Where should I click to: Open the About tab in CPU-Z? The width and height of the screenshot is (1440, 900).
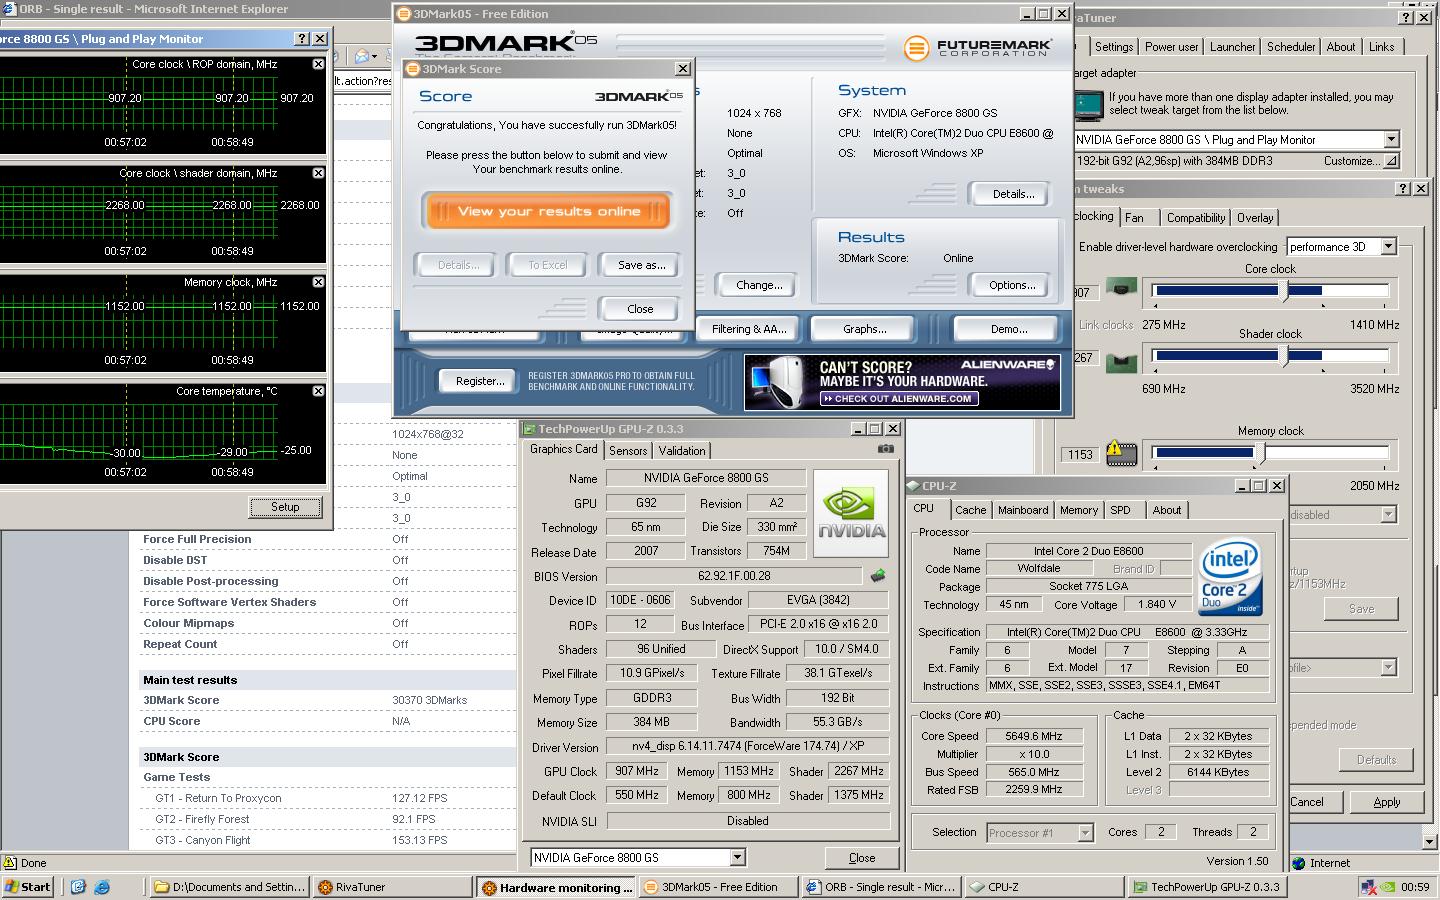click(1166, 510)
